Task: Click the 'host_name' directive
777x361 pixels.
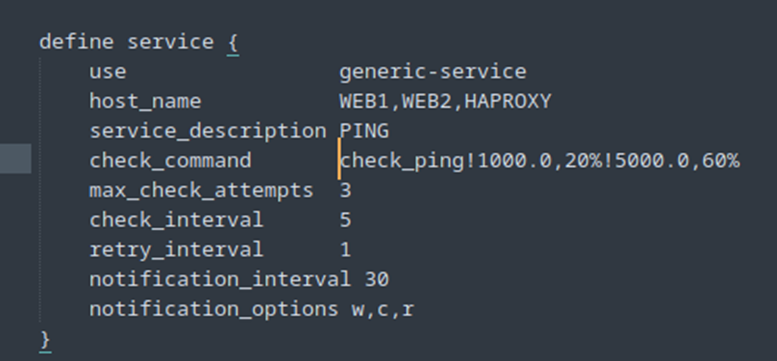Action: coord(145,102)
